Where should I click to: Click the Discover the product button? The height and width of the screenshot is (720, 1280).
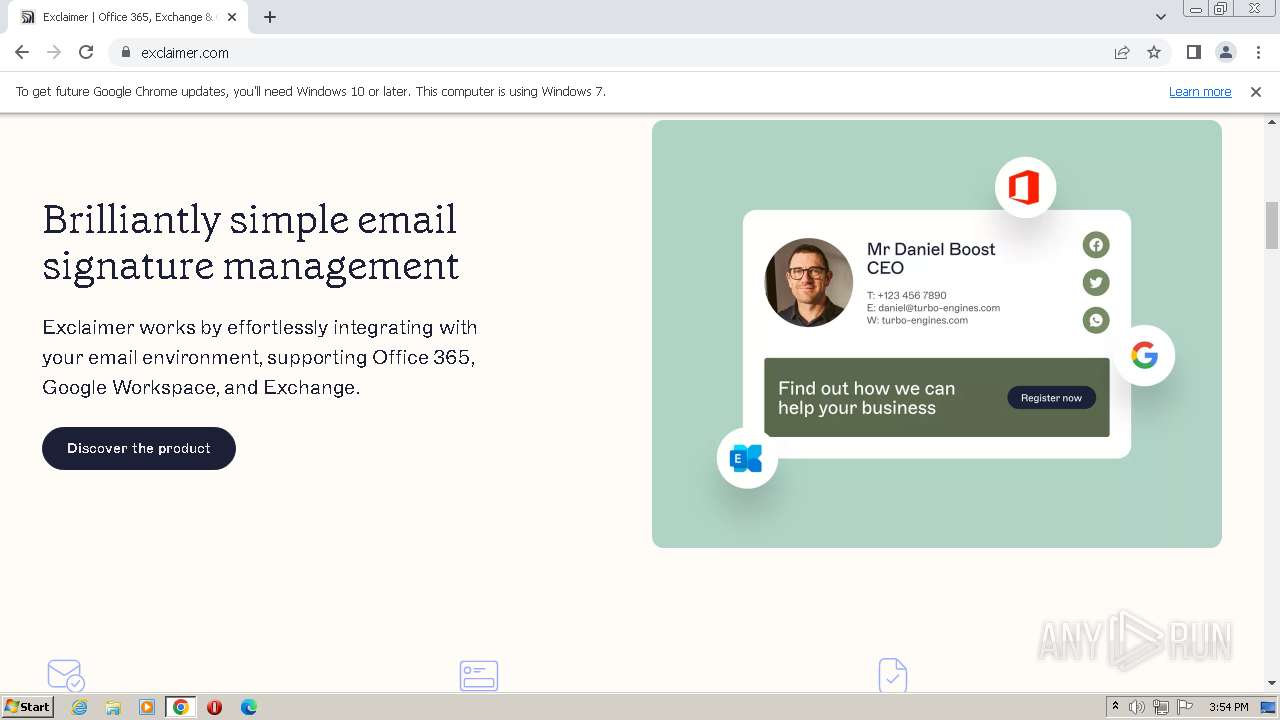click(x=139, y=448)
